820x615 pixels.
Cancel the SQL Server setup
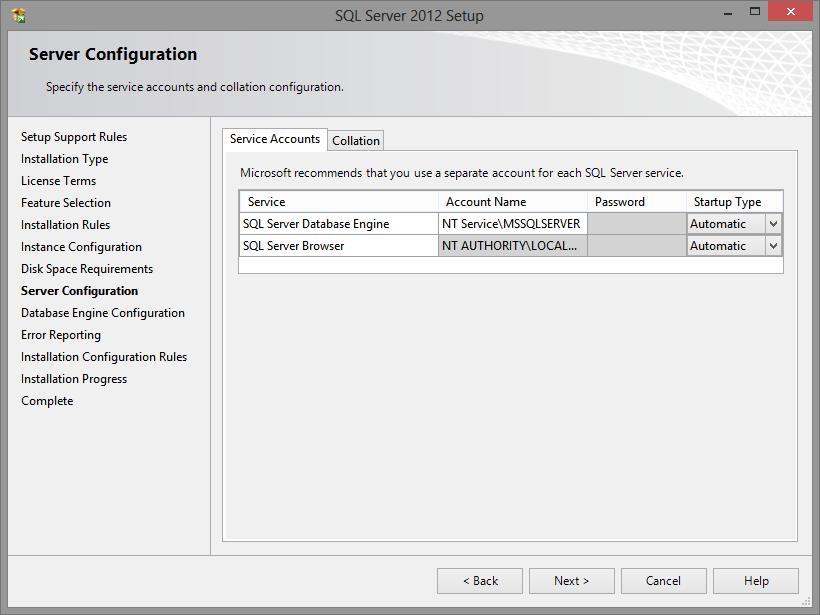coord(663,581)
